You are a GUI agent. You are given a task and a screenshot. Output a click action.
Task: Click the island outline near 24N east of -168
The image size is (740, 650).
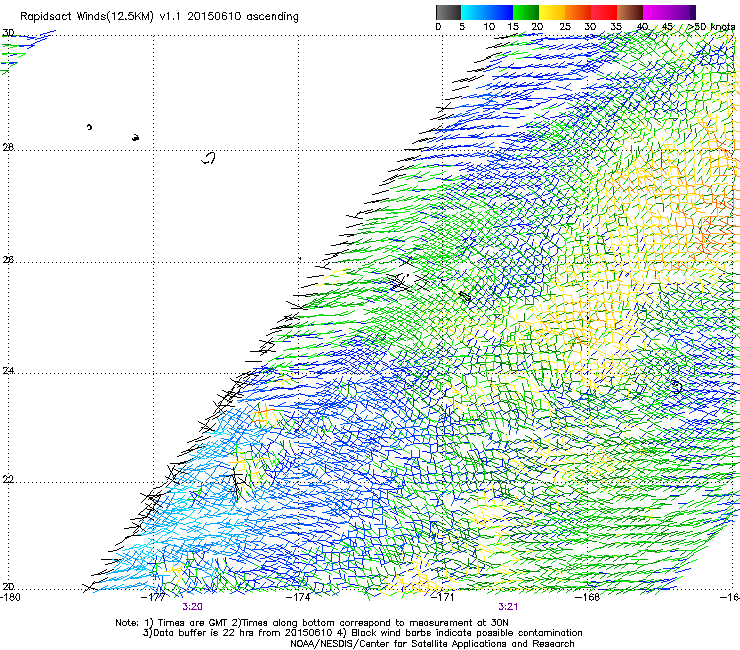click(676, 387)
